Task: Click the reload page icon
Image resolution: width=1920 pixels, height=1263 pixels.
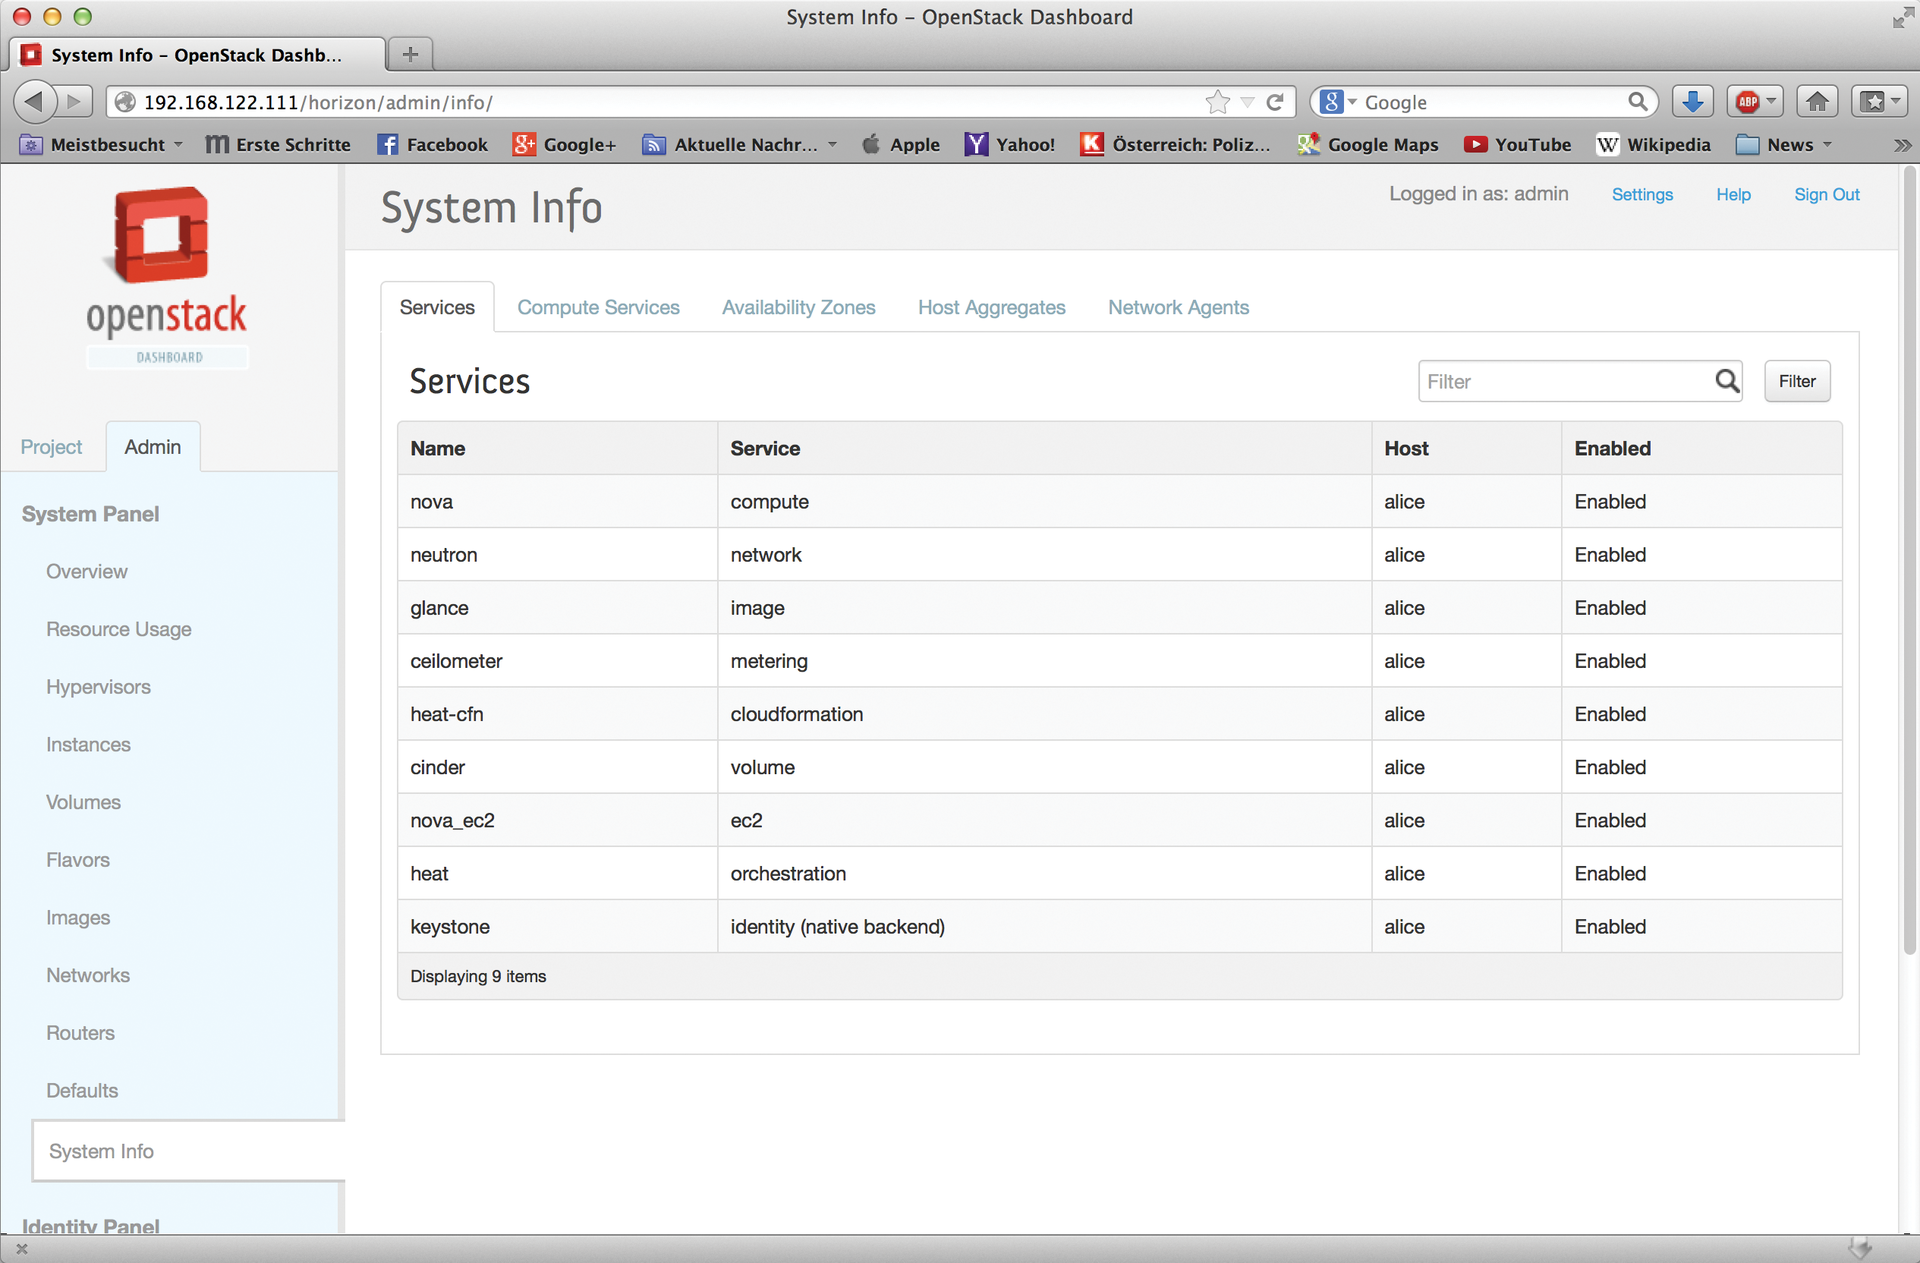Action: coord(1275,102)
